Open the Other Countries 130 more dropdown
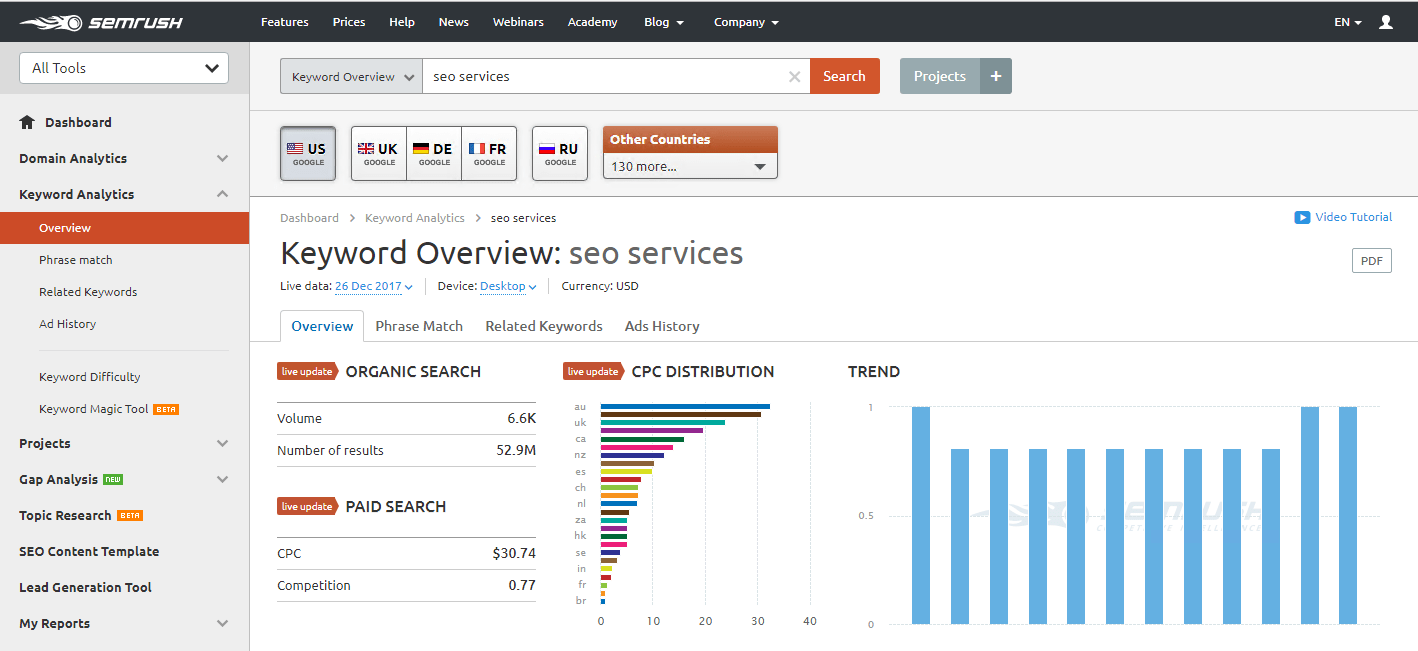Screen dimensions: 1418x651 (x=690, y=166)
